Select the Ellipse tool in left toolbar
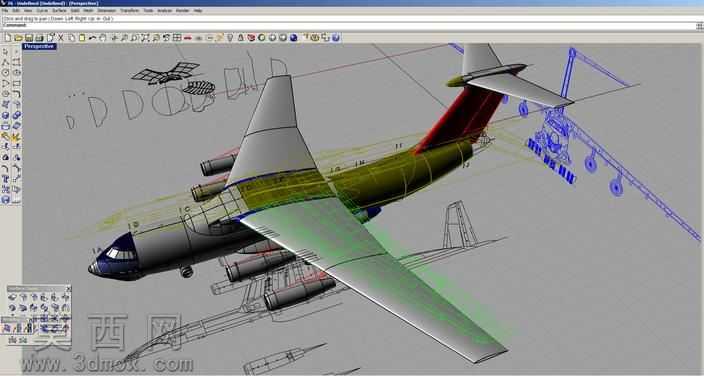This screenshot has height=376, width=704. point(17,72)
